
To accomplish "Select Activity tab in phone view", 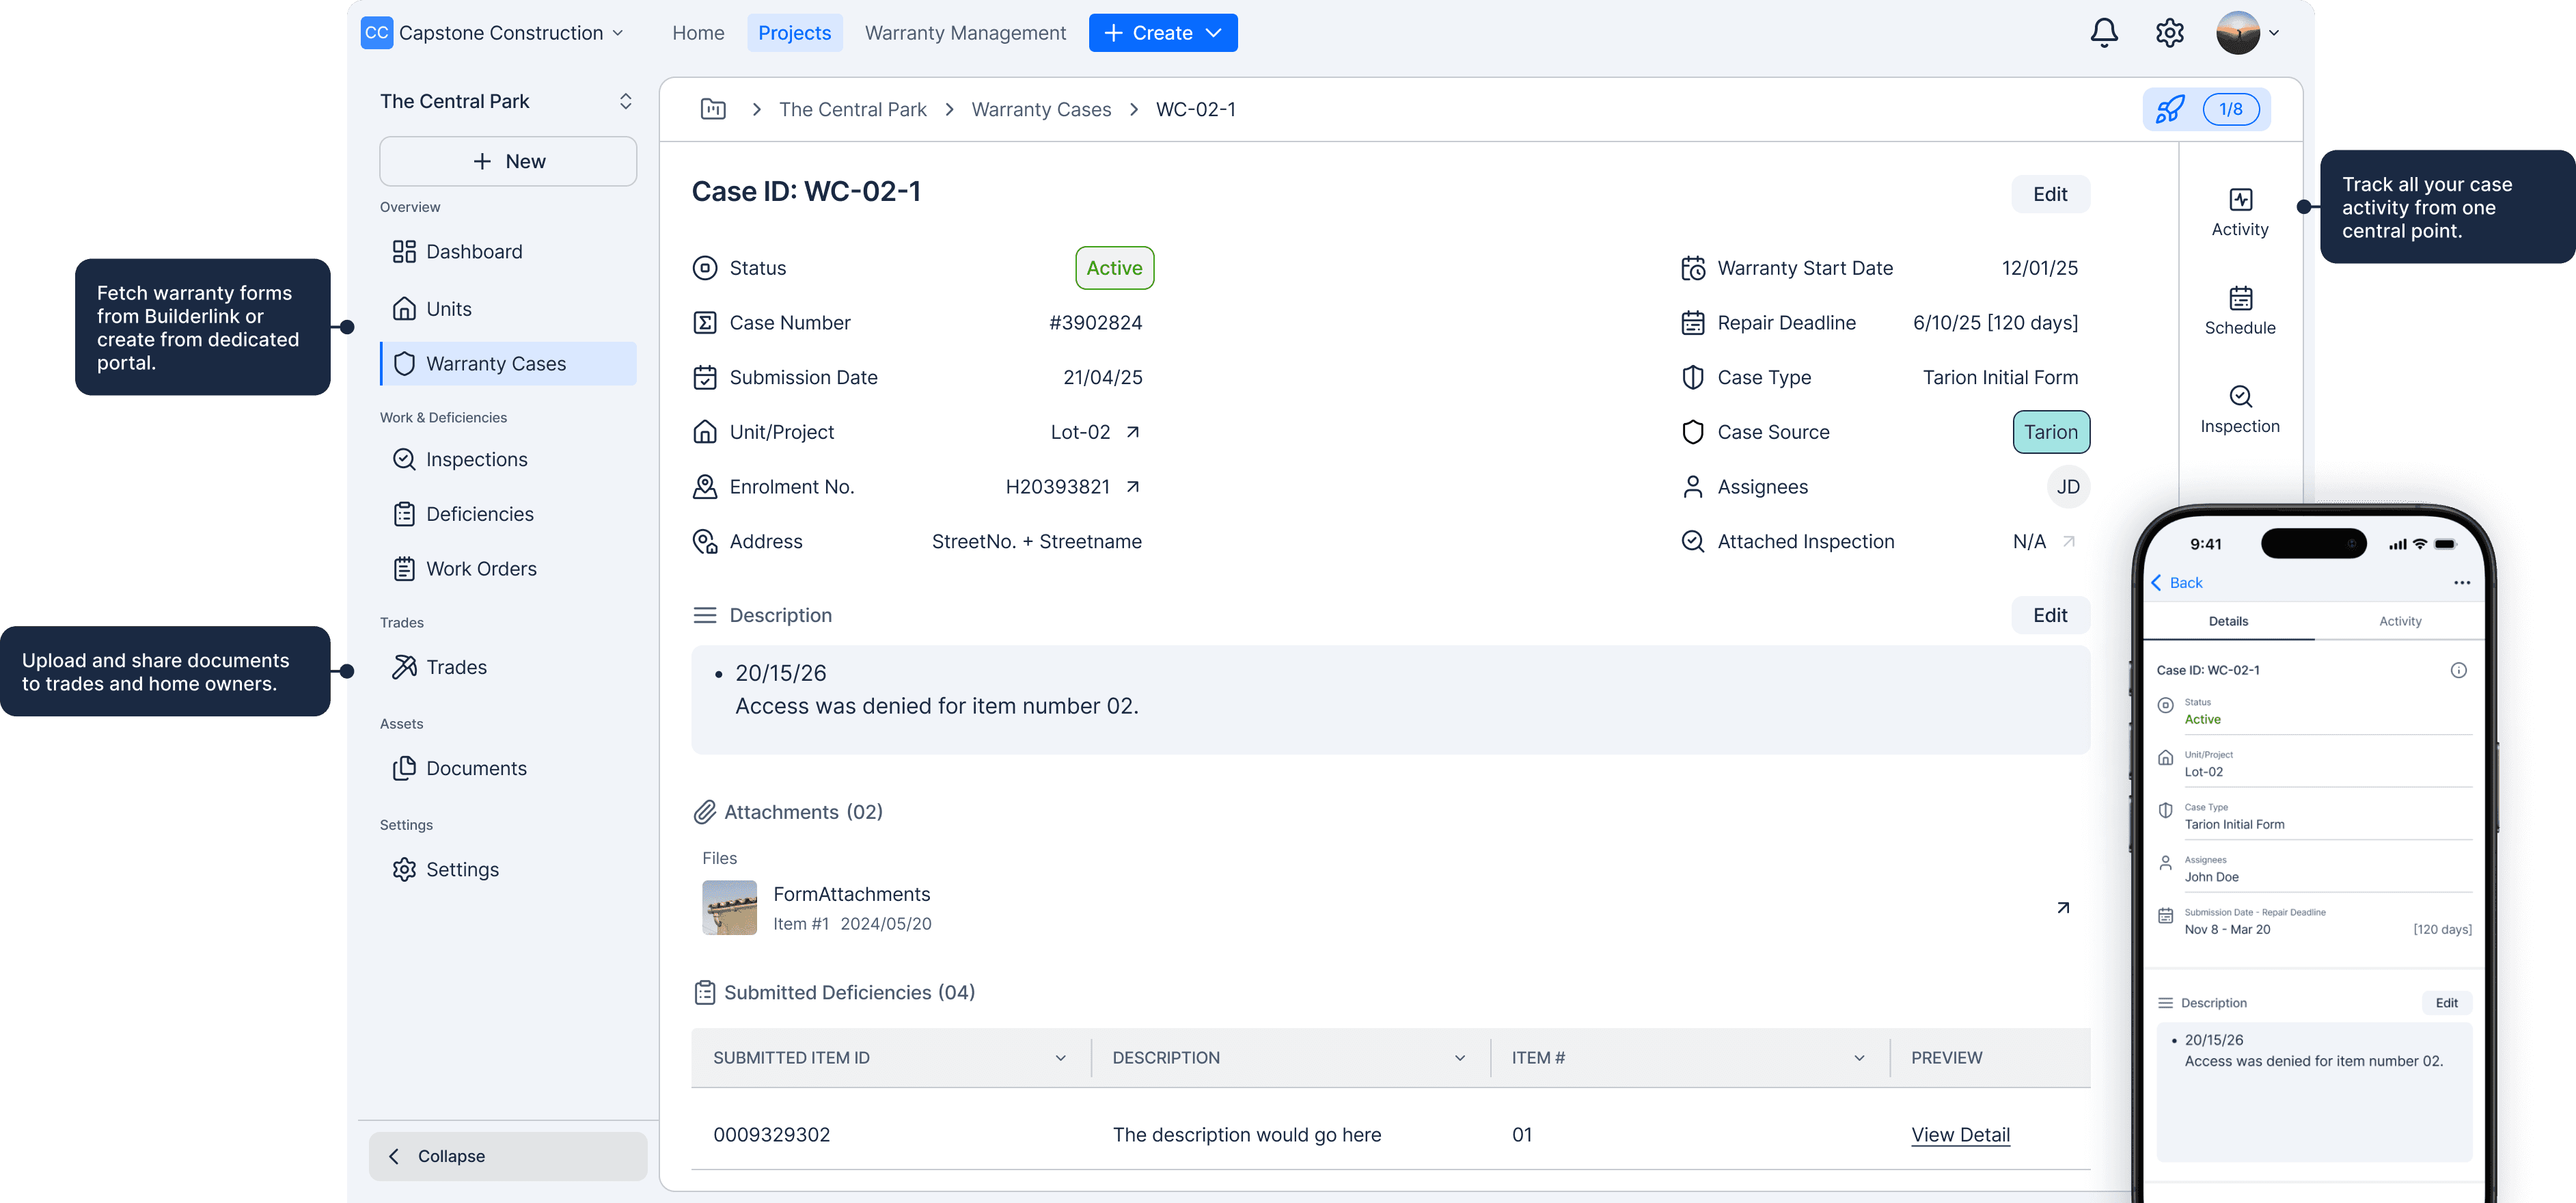I will (x=2400, y=621).
